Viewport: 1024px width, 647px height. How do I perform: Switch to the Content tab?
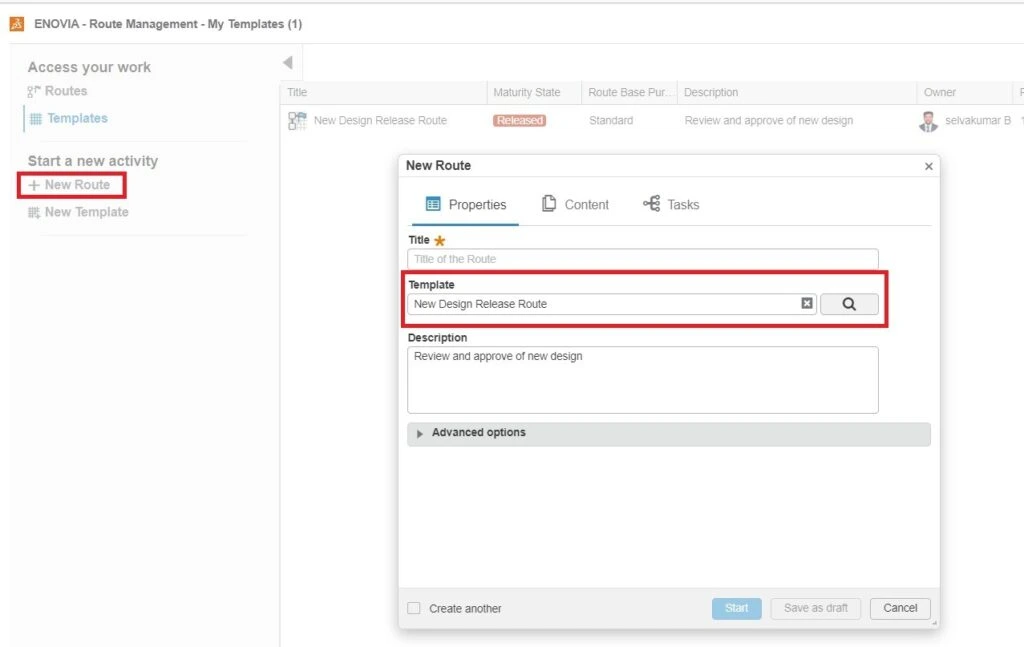click(575, 204)
